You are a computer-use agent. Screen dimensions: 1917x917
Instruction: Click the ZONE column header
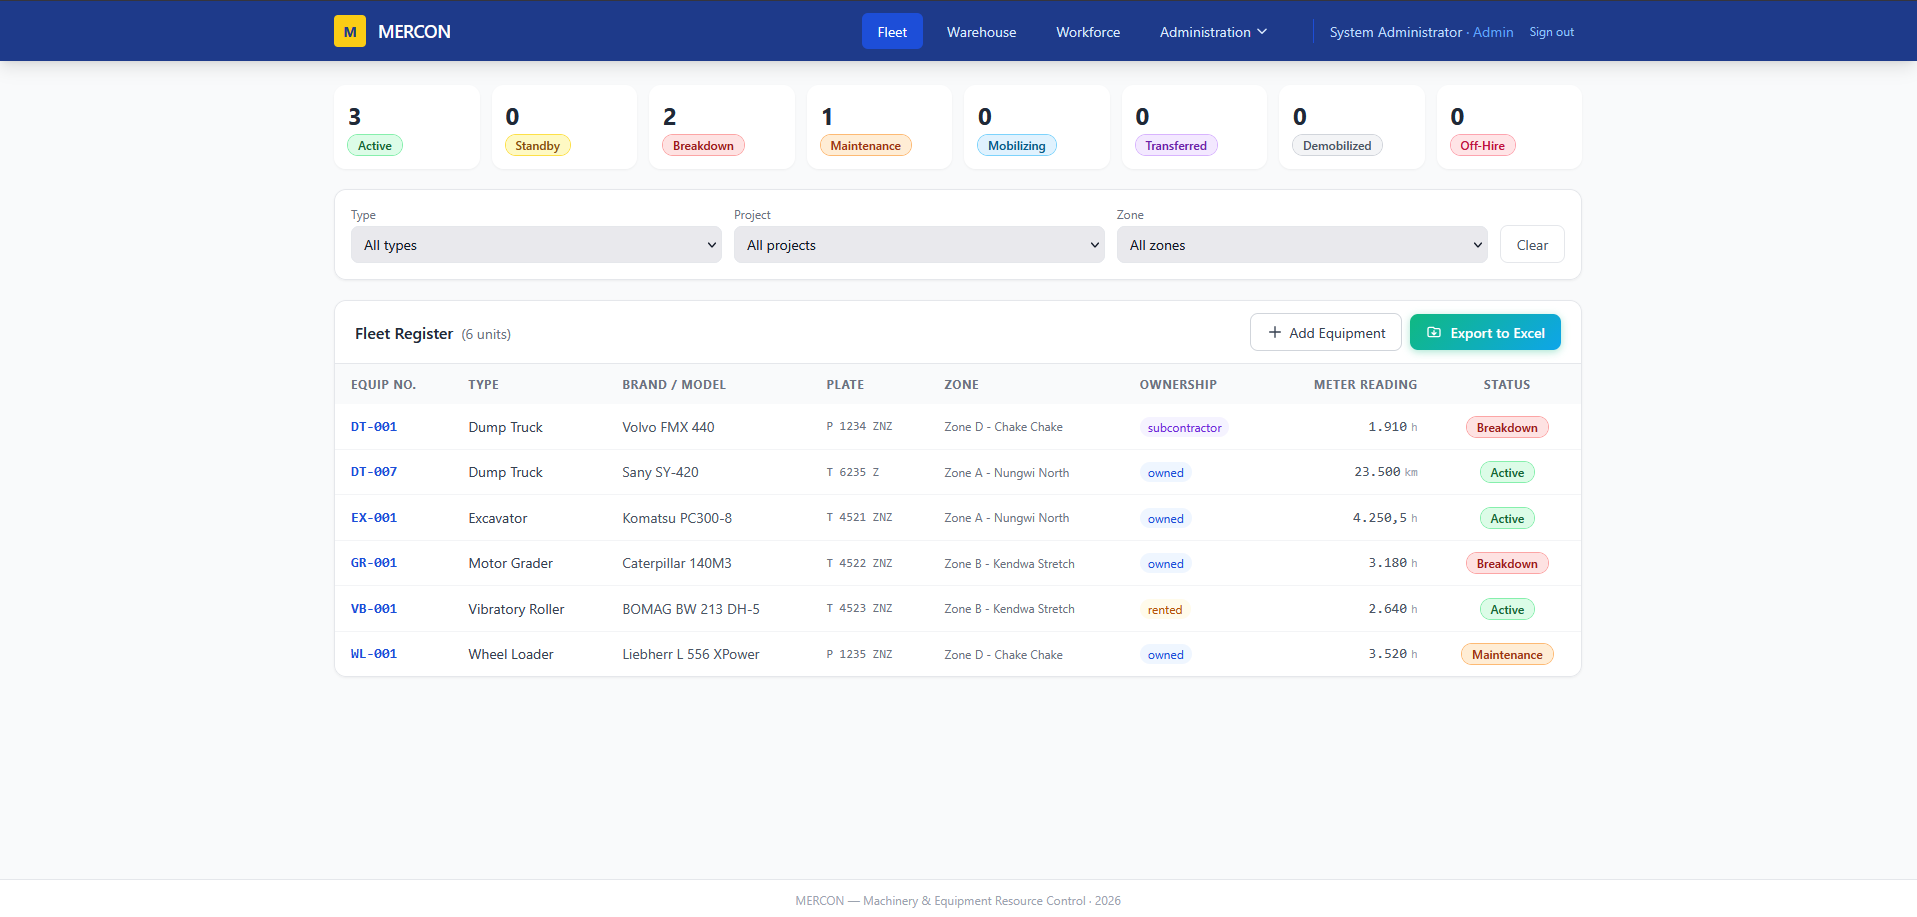click(x=961, y=385)
